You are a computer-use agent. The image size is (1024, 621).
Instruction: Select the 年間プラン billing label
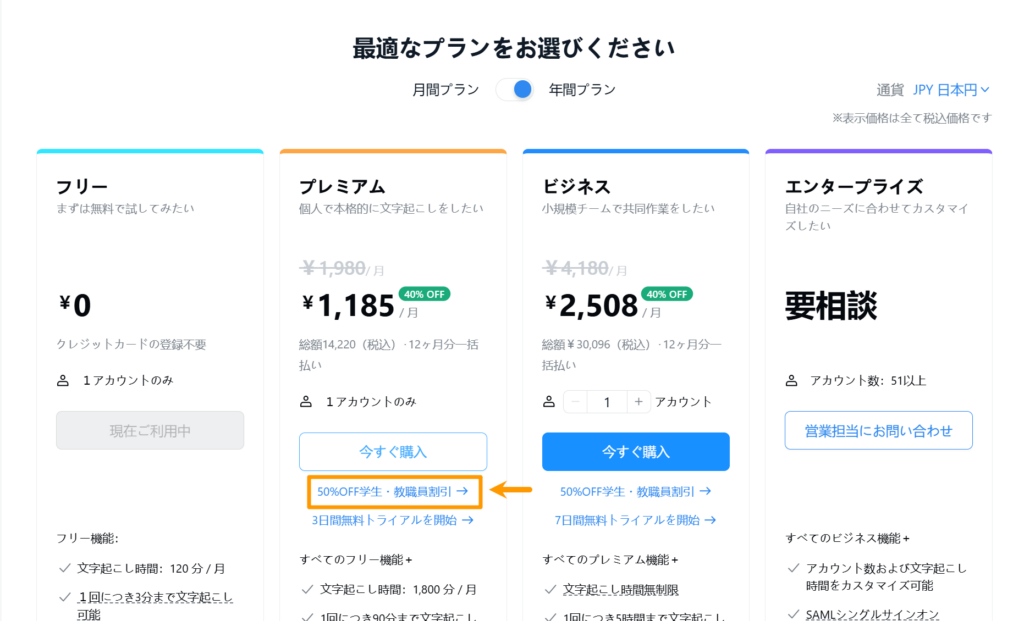click(x=582, y=90)
